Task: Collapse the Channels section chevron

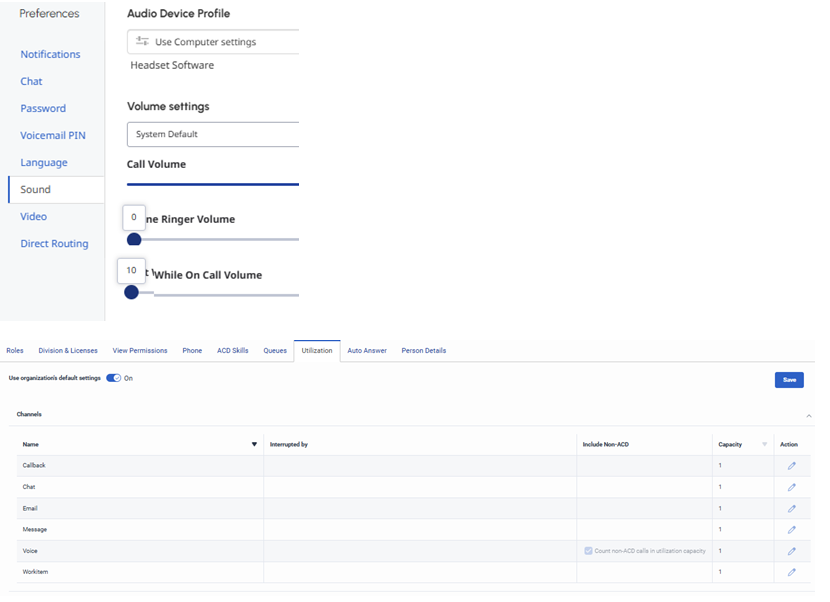Action: 809,415
